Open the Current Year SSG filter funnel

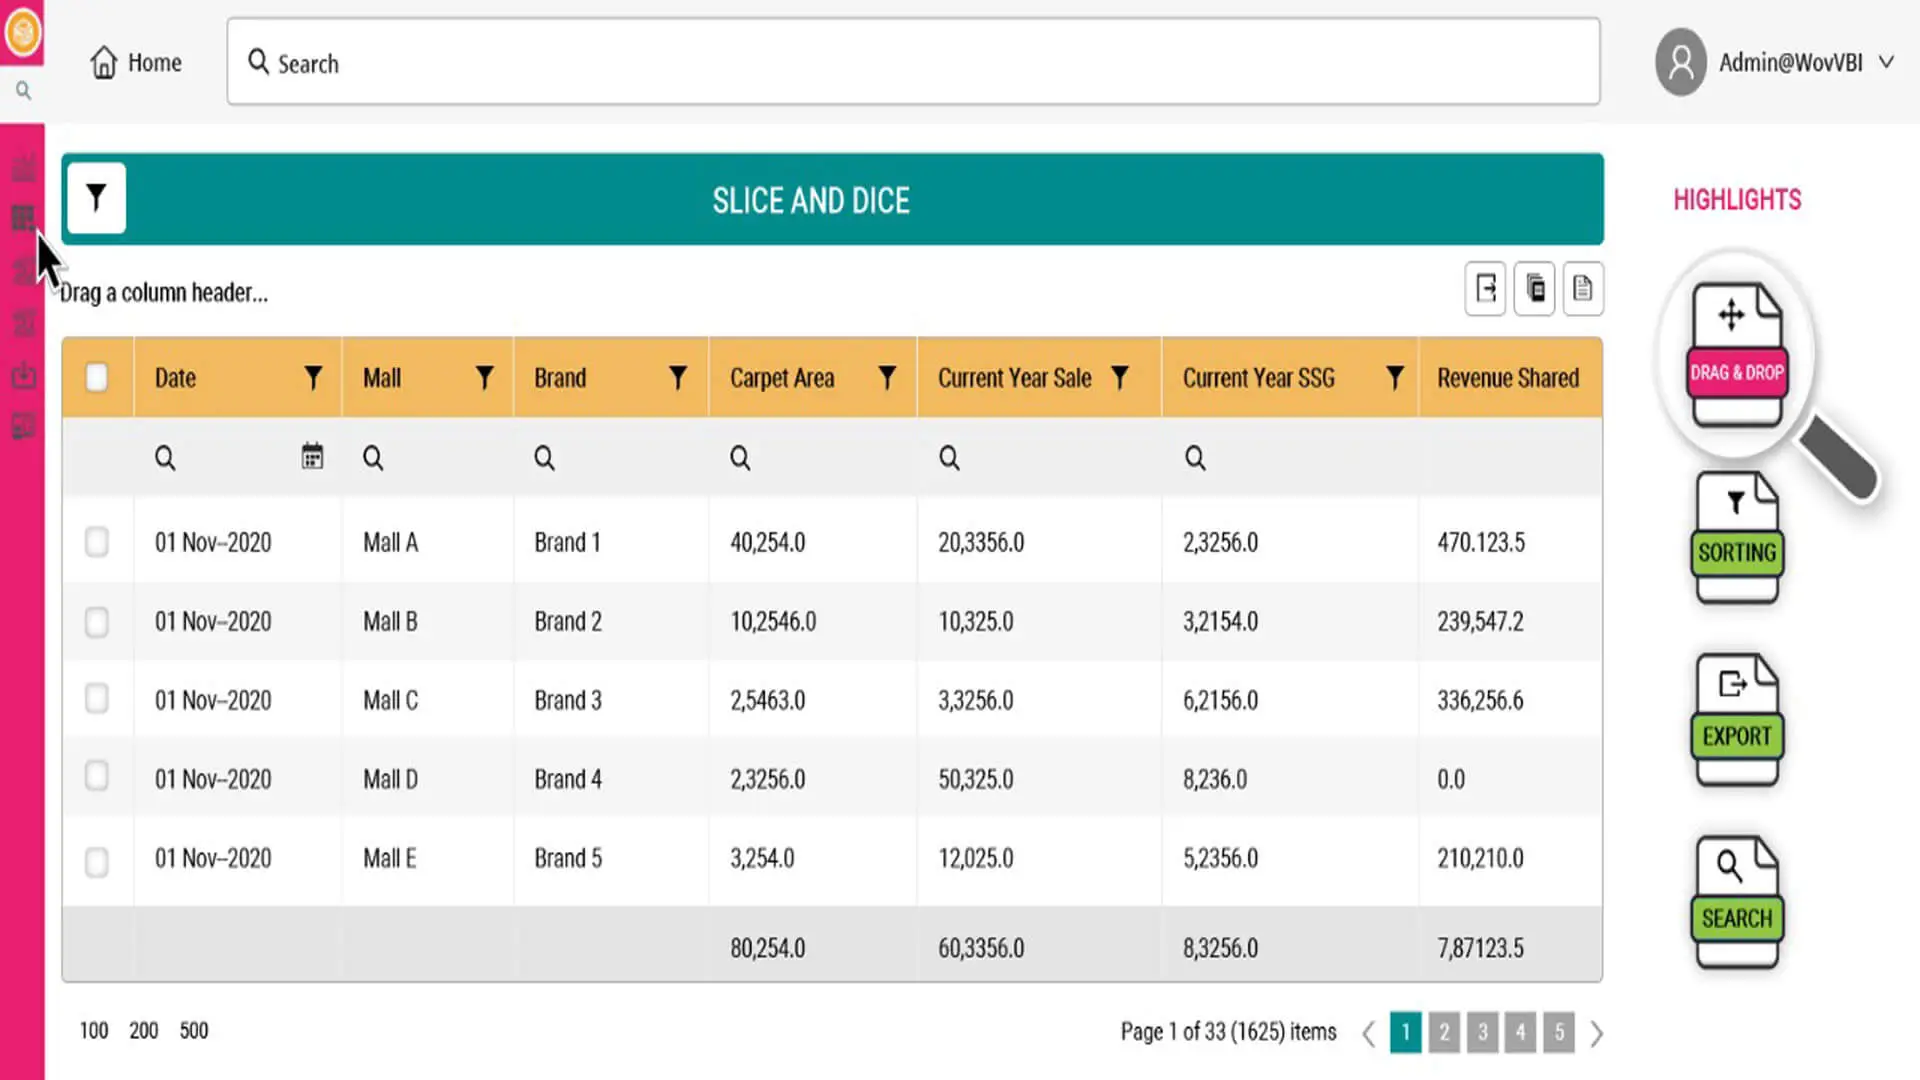[1395, 377]
